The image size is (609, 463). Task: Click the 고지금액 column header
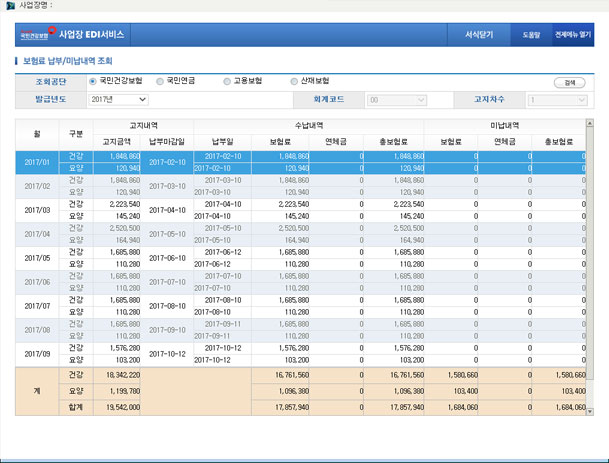[x=117, y=142]
